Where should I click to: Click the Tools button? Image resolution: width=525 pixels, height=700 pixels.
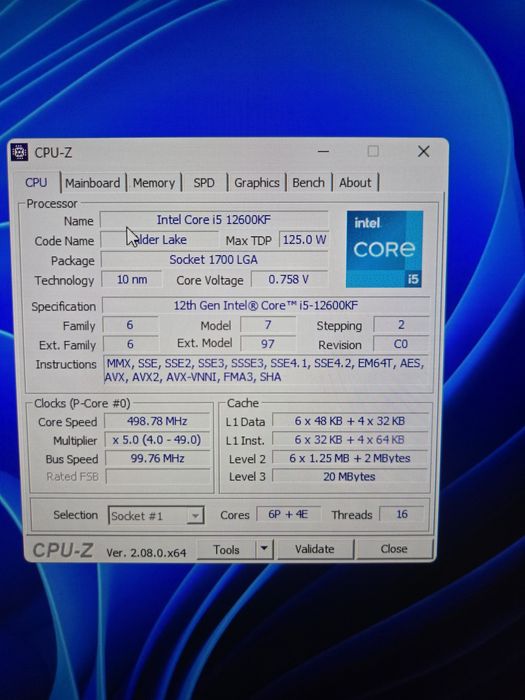pos(227,549)
